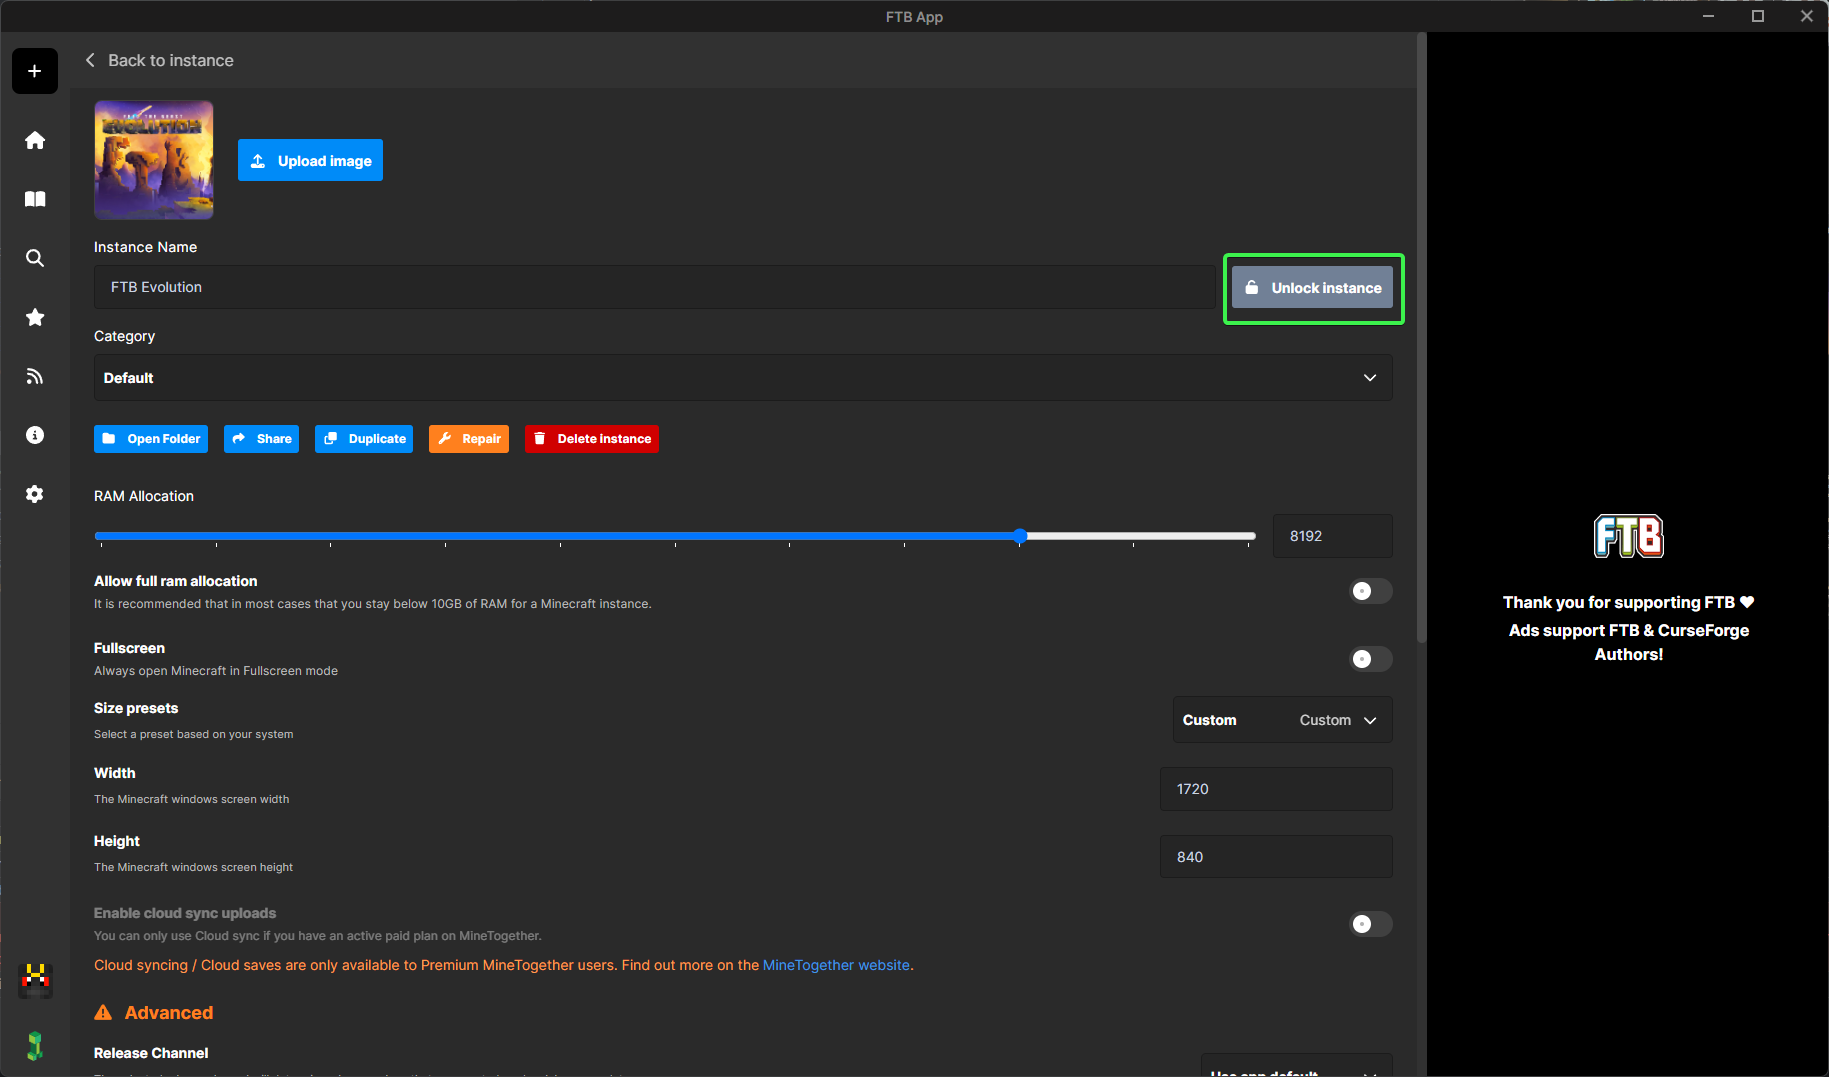
Task: Click the Share button
Action: tap(261, 439)
